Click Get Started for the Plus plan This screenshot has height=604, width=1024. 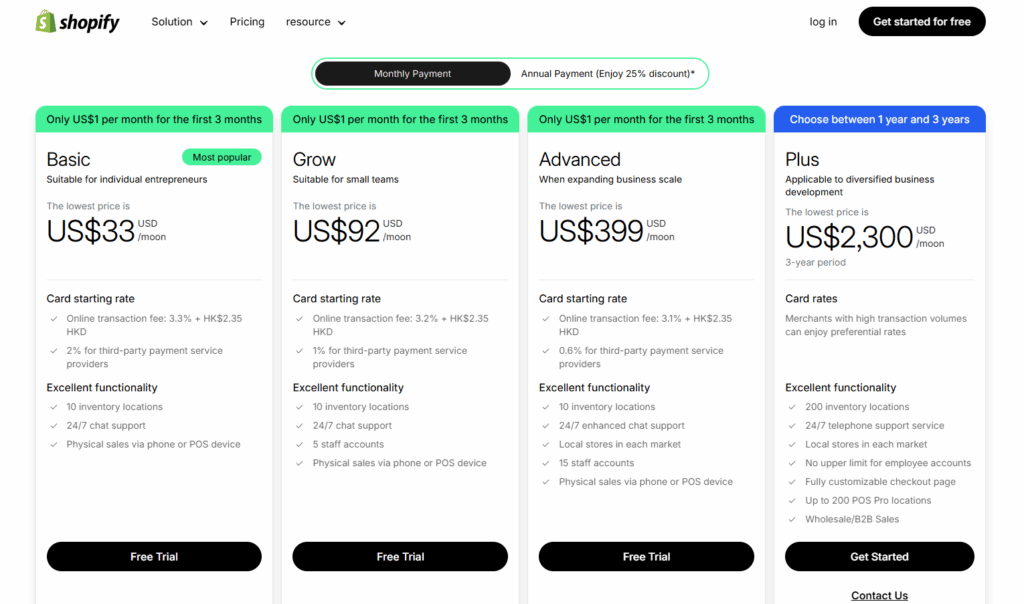point(879,557)
